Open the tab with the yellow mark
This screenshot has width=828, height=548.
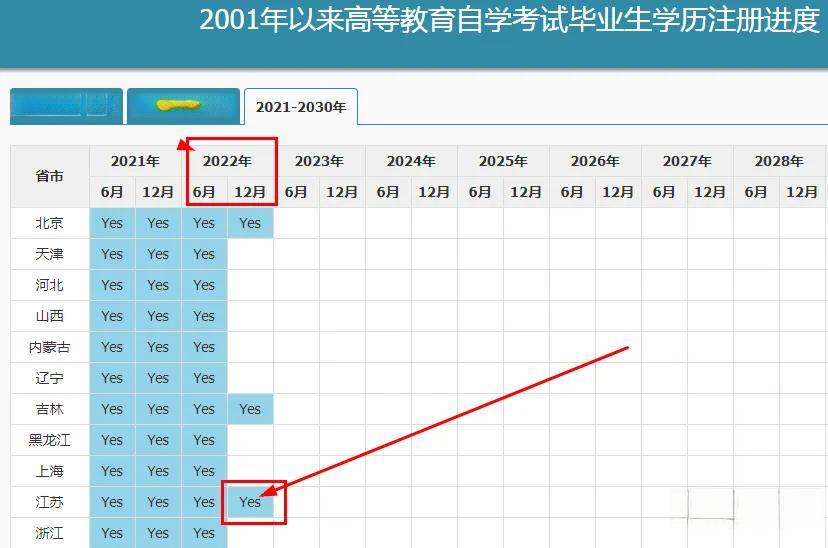[x=184, y=105]
